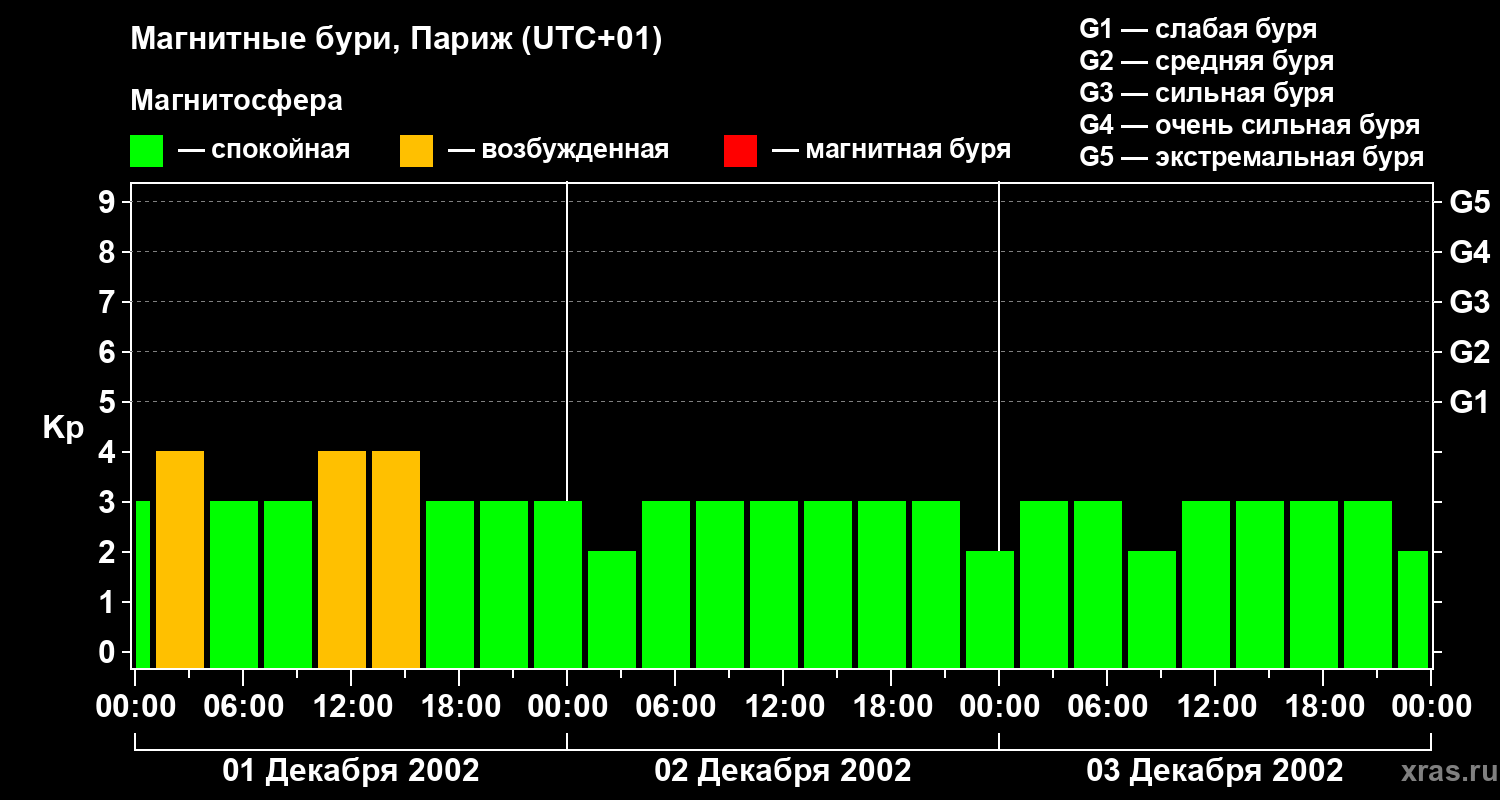The image size is (1500, 800).
Task: Click the 06:00 time label under 03 December
Action: coord(1107,707)
